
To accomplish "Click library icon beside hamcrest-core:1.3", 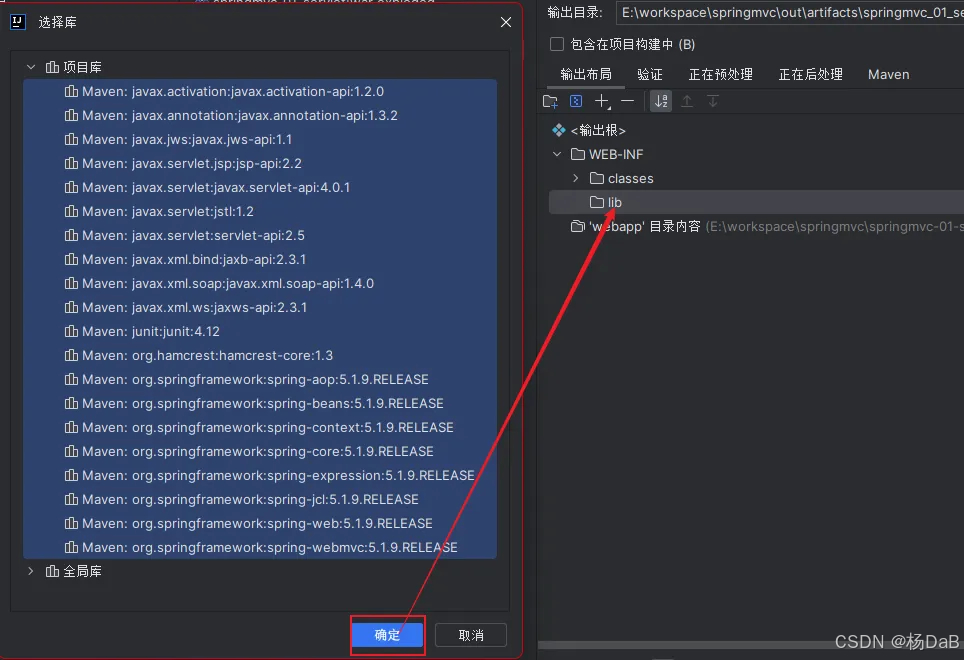I will 71,355.
